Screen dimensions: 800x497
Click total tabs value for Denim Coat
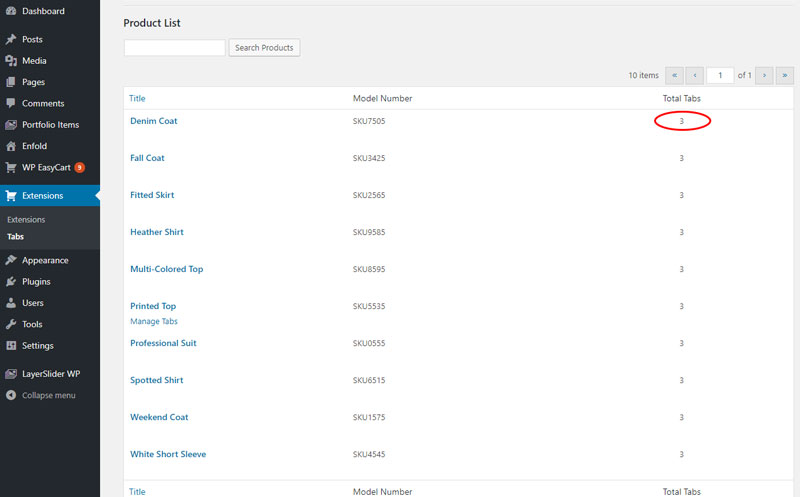point(682,121)
